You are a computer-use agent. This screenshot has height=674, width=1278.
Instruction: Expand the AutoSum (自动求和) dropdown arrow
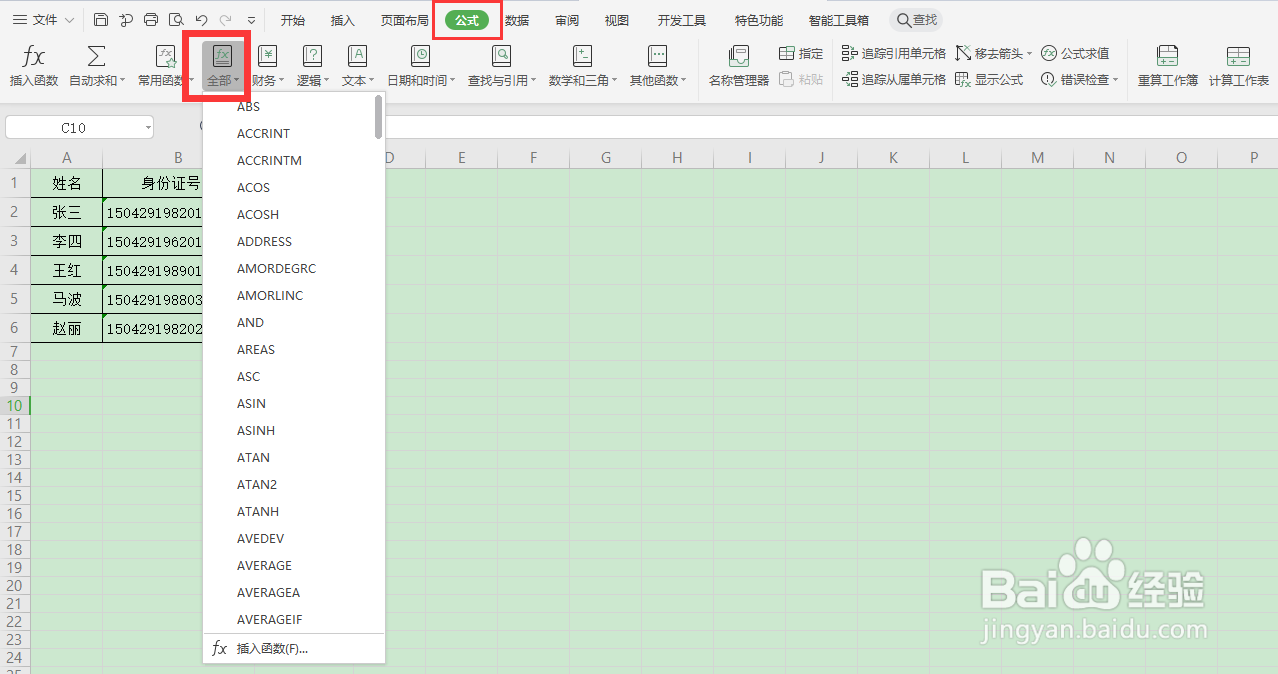coord(123,81)
